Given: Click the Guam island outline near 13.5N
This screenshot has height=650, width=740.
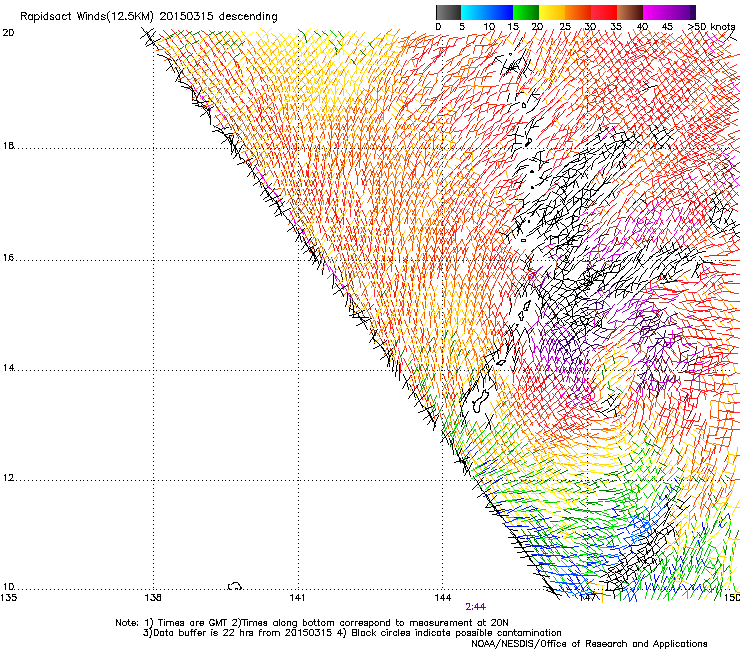Looking at the screenshot, I should (x=480, y=401).
